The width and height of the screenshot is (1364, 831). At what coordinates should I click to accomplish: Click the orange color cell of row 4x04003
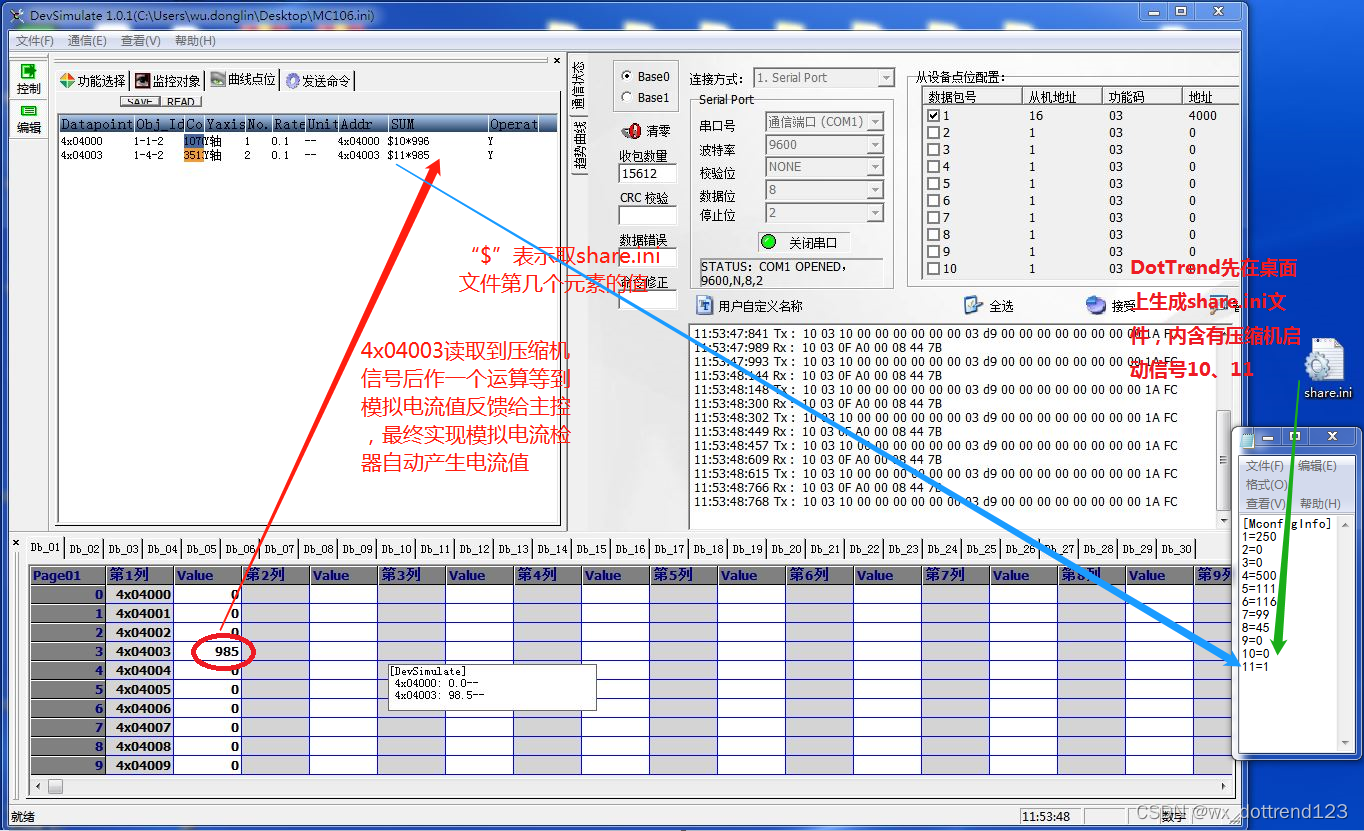pos(194,156)
